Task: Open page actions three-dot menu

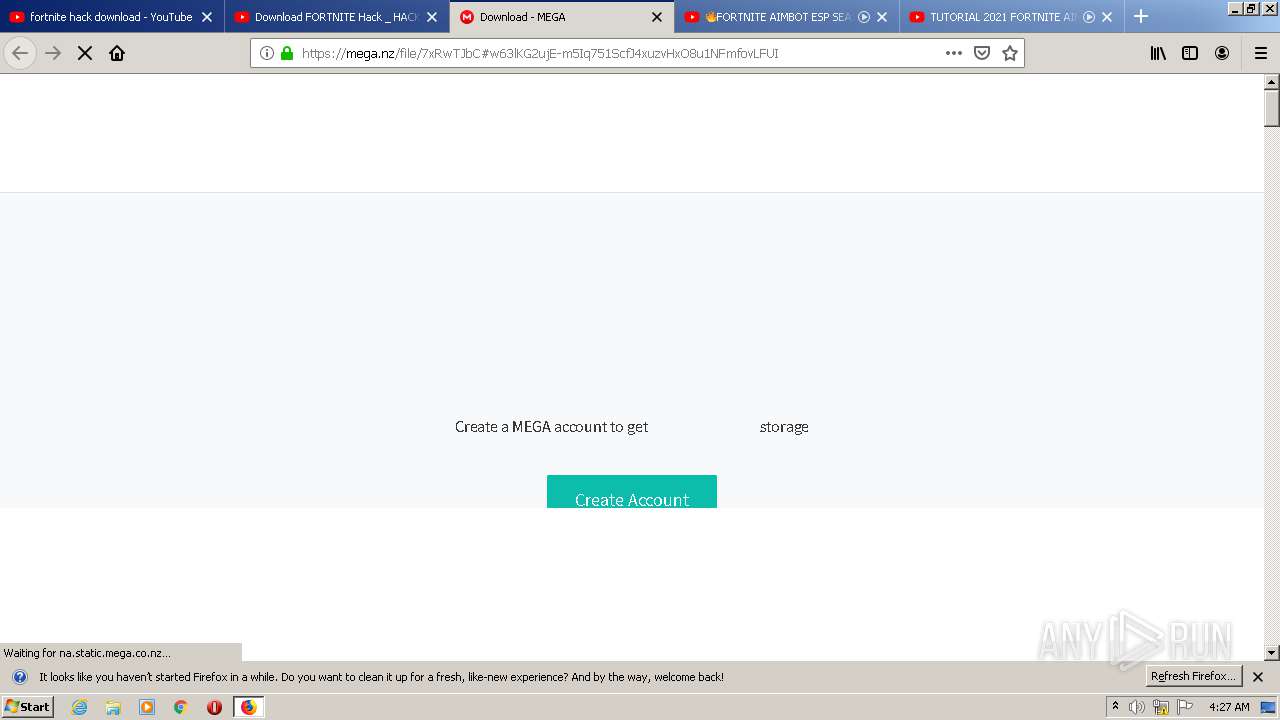Action: 954,53
